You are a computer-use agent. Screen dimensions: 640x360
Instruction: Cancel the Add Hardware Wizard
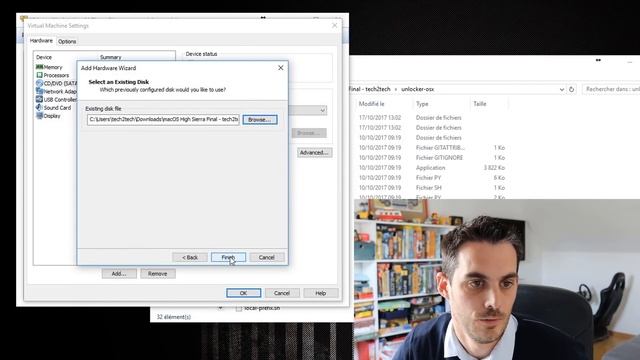coord(267,257)
